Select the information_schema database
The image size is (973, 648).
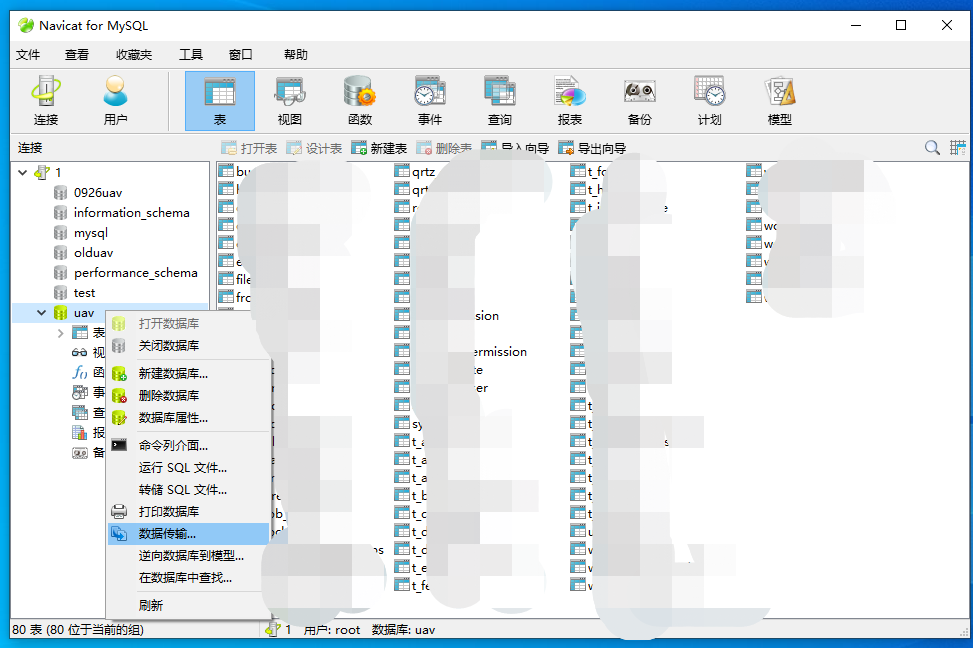(132, 212)
